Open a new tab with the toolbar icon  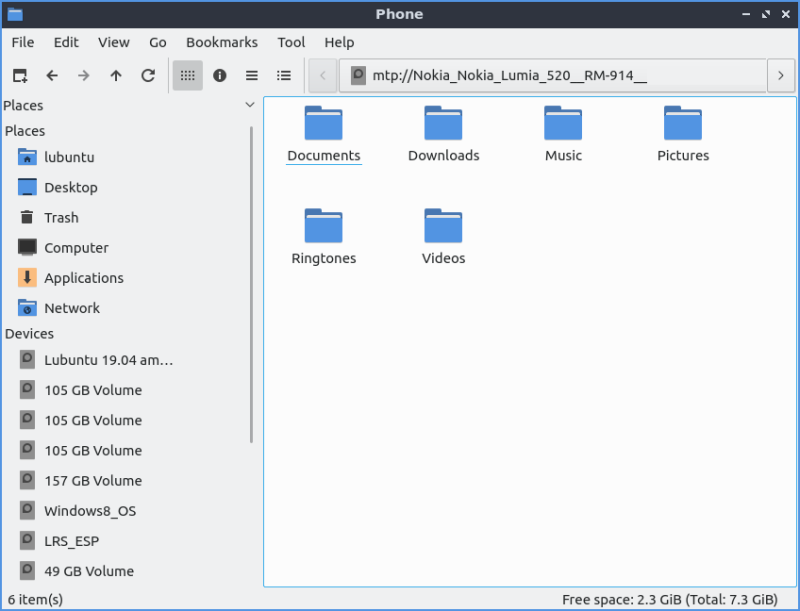point(18,75)
